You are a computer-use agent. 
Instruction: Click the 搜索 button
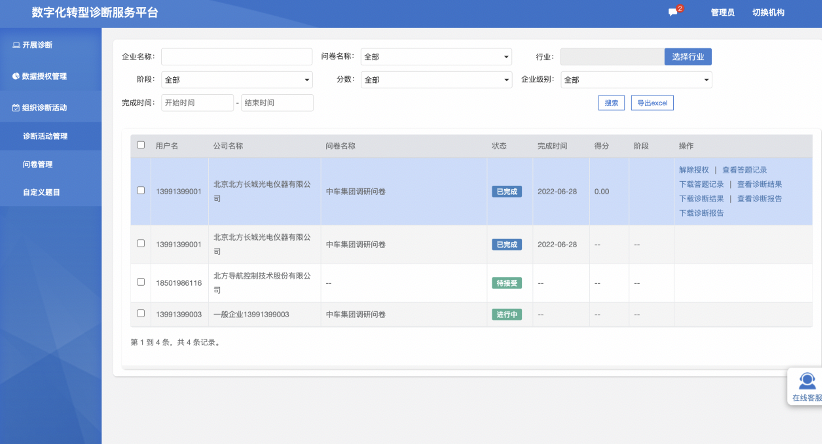tap(611, 103)
